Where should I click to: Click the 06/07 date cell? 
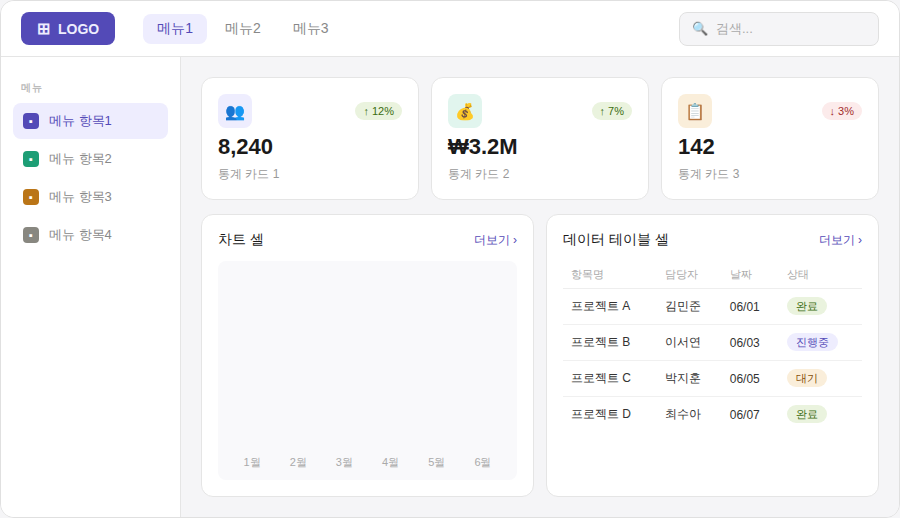(x=744, y=415)
